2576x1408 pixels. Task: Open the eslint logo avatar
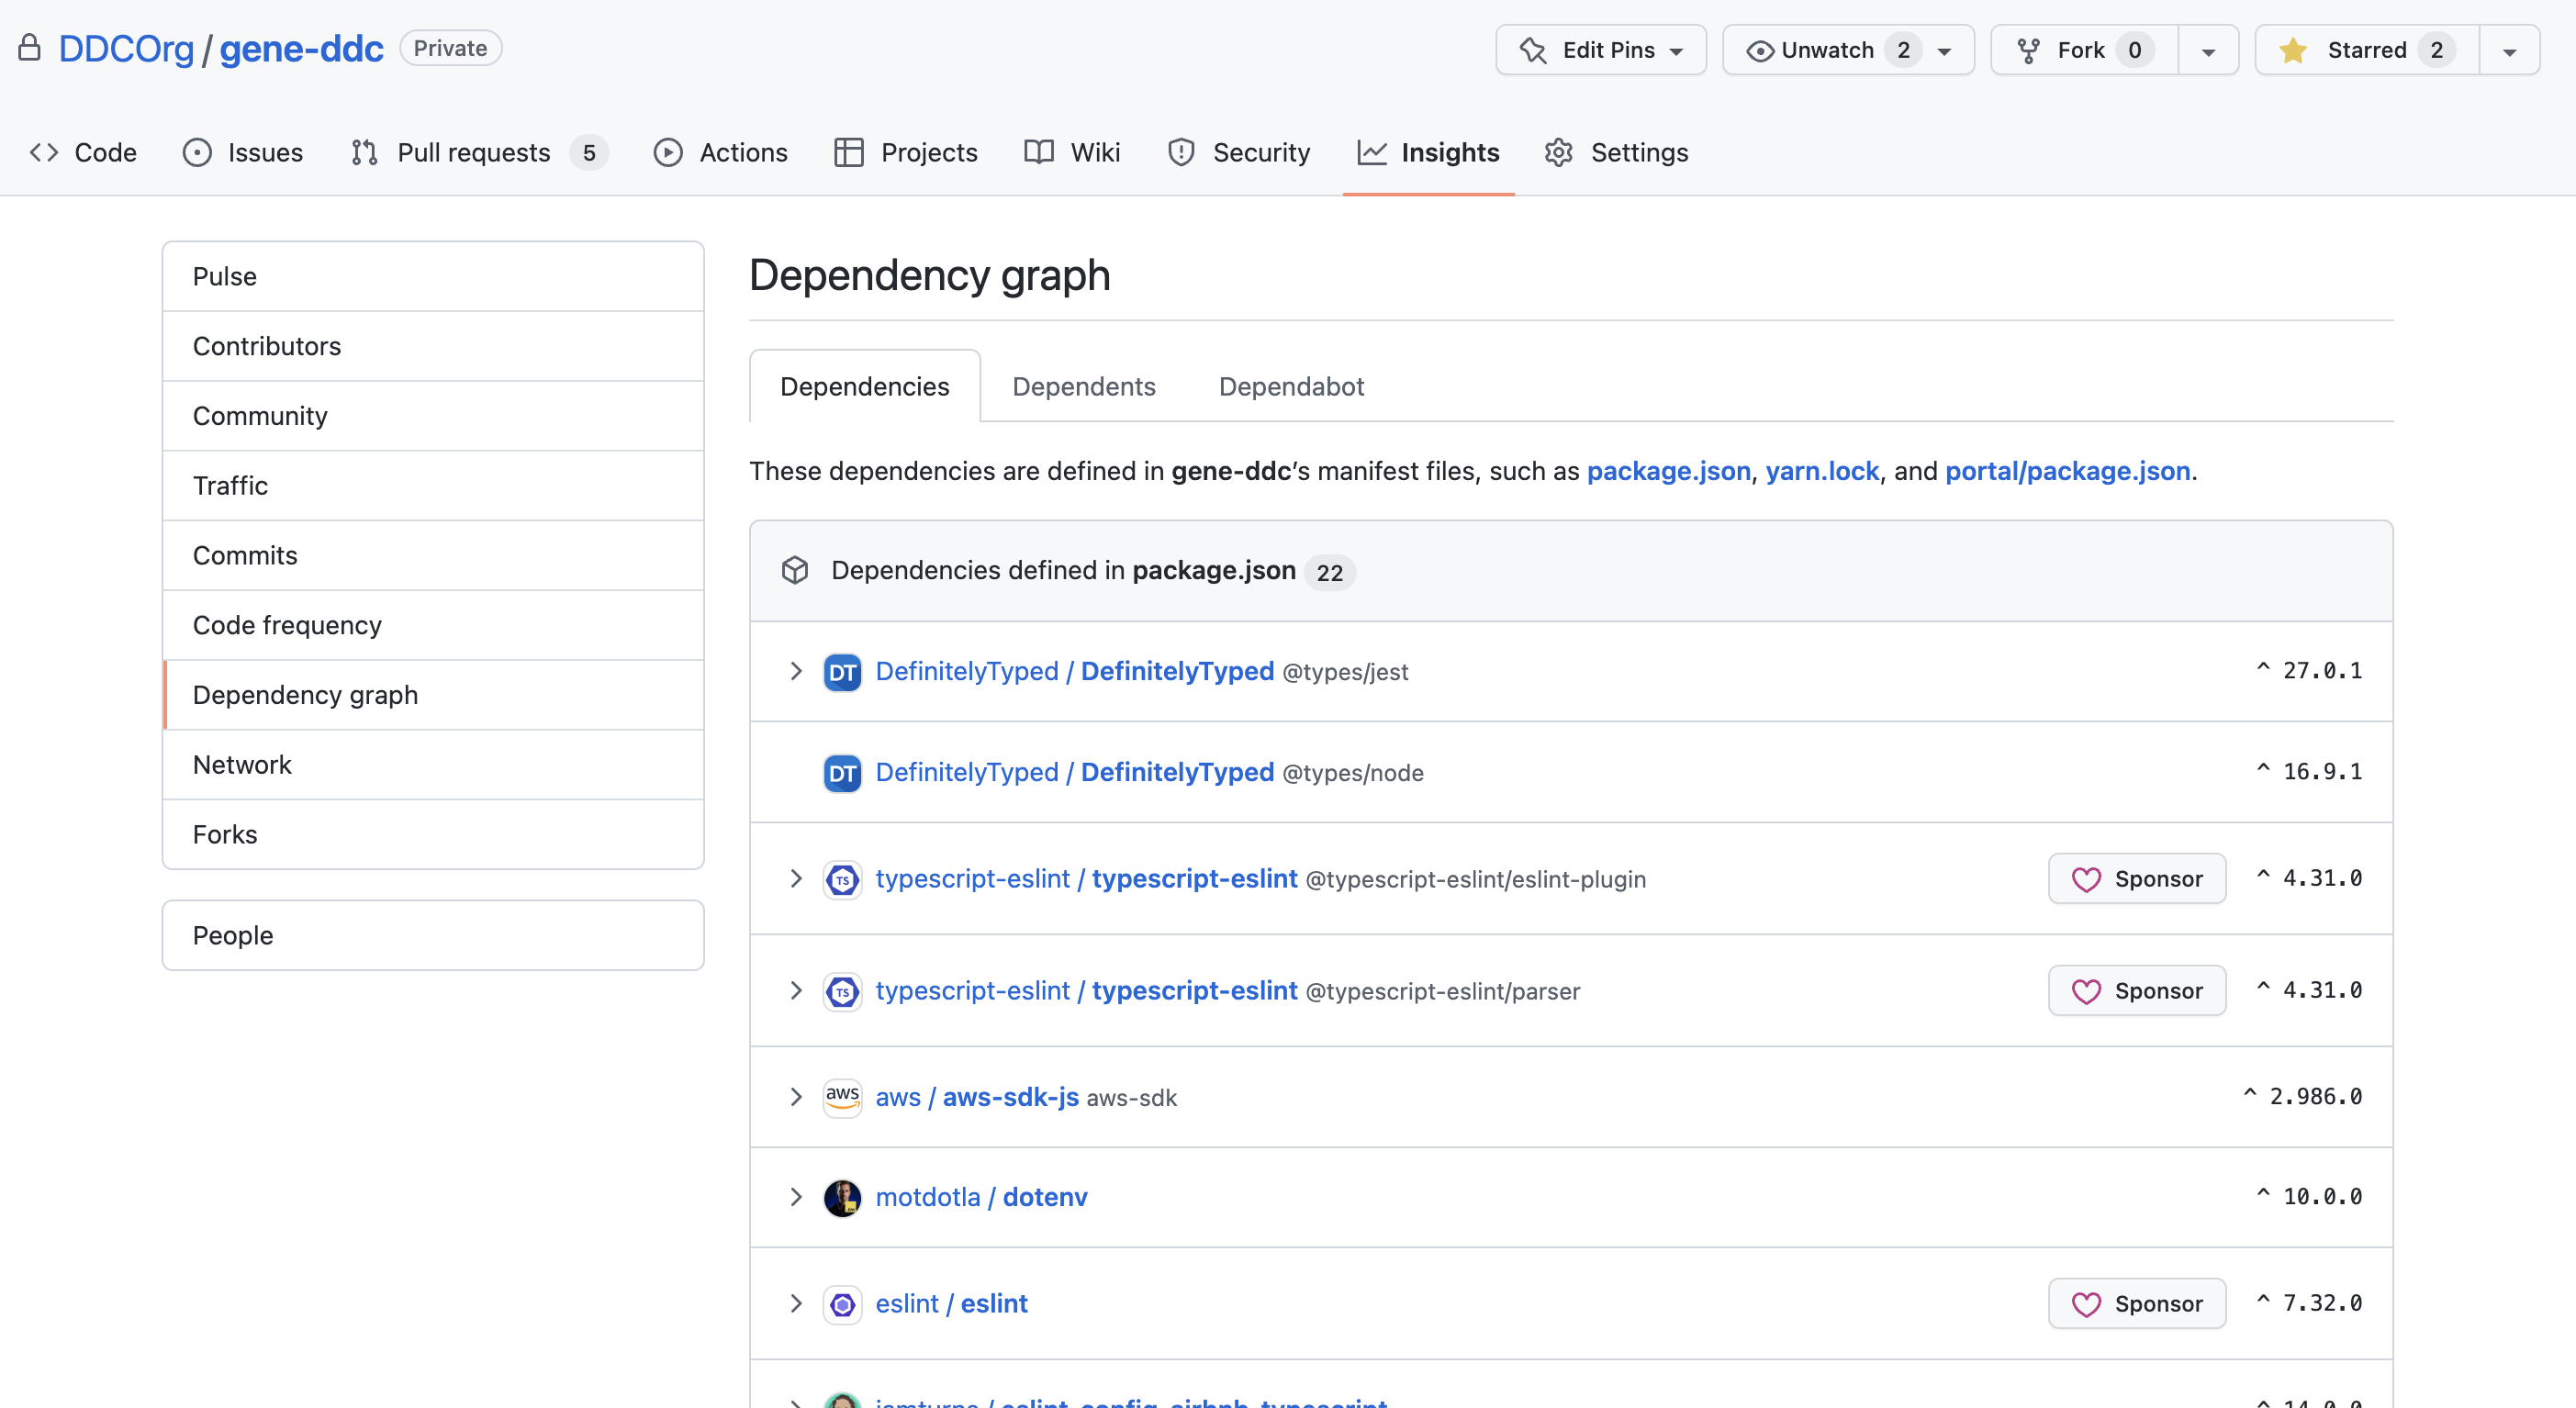pyautogui.click(x=842, y=1304)
